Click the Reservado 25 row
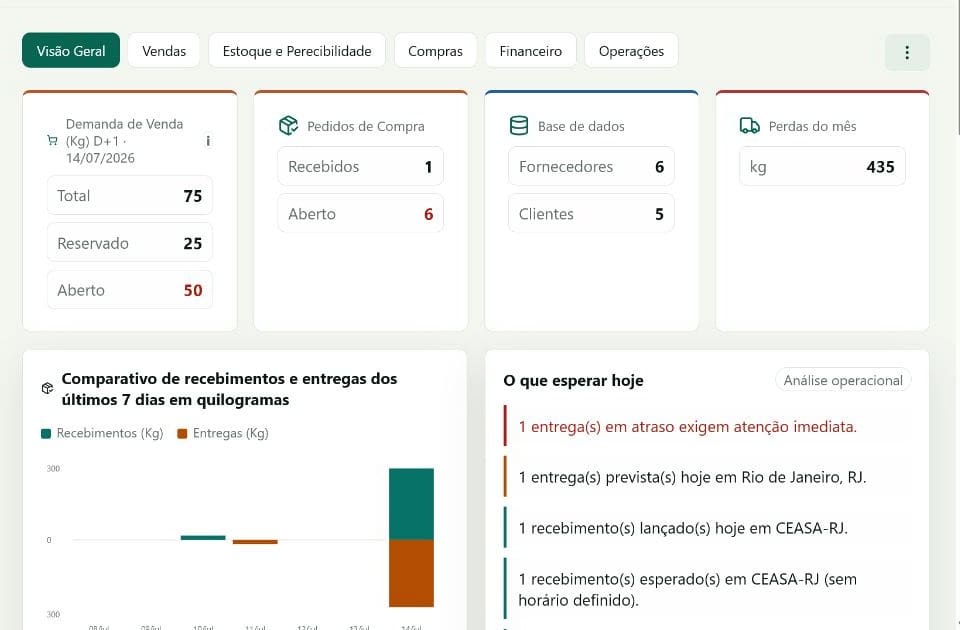 130,243
